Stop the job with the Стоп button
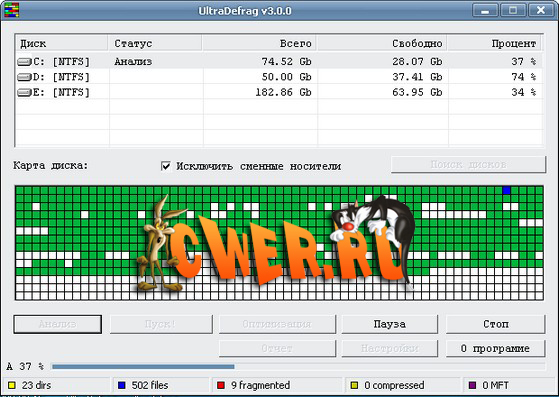The height and width of the screenshot is (397, 559). 496,324
